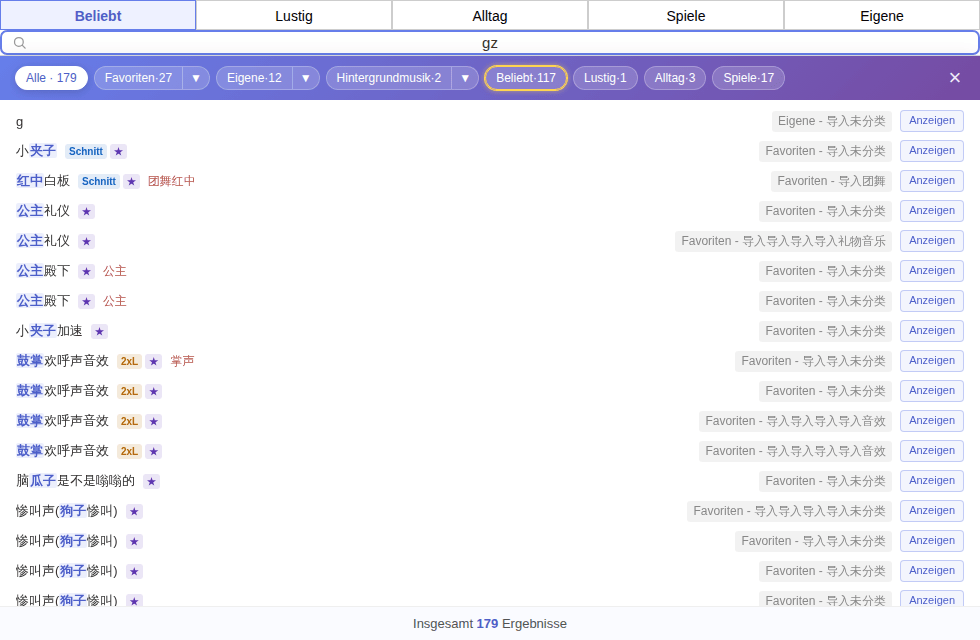Click the star icon beside 小夹子 Schnitt
This screenshot has width=980, height=640.
119,151
